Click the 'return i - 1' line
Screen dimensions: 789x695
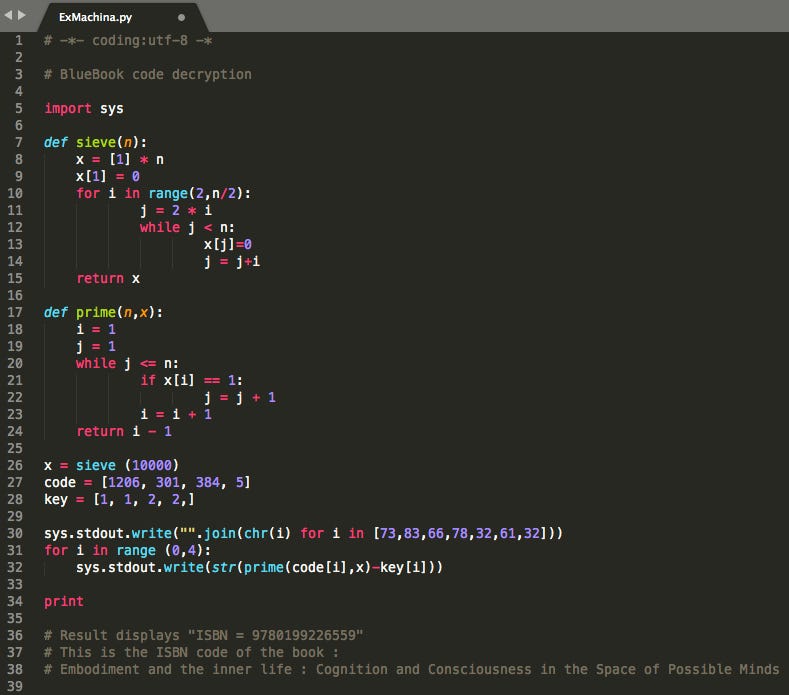point(124,432)
